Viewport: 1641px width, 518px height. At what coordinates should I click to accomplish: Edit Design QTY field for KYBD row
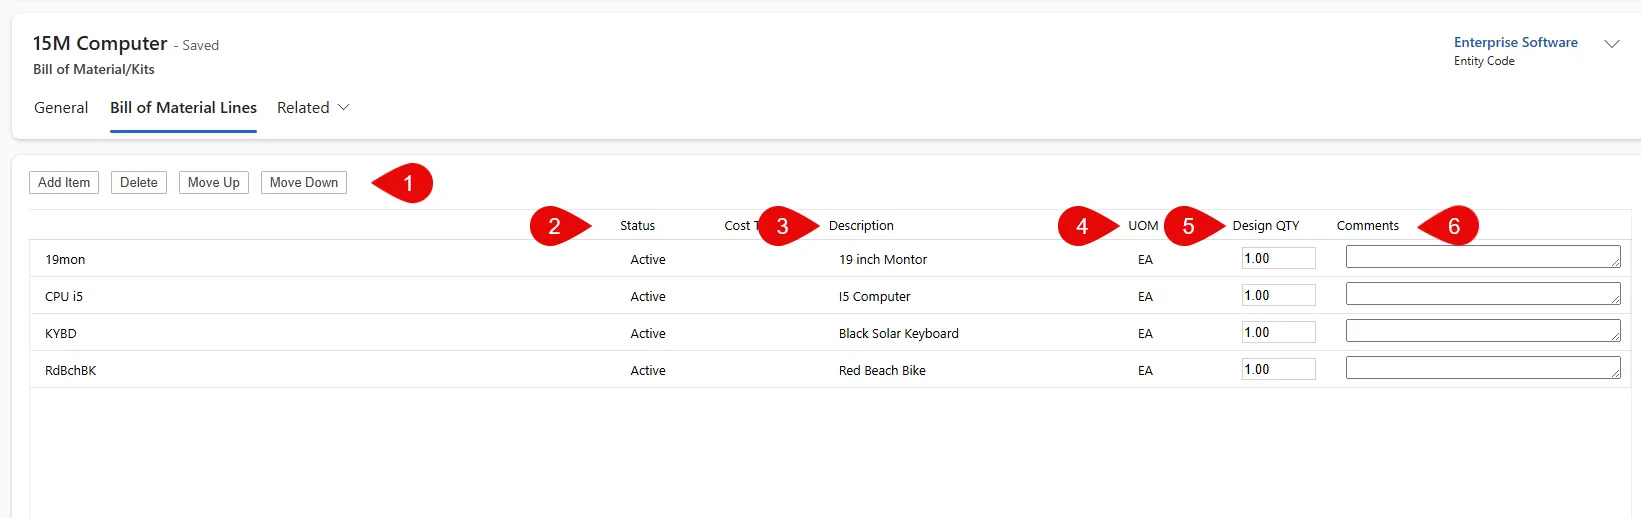tap(1278, 332)
